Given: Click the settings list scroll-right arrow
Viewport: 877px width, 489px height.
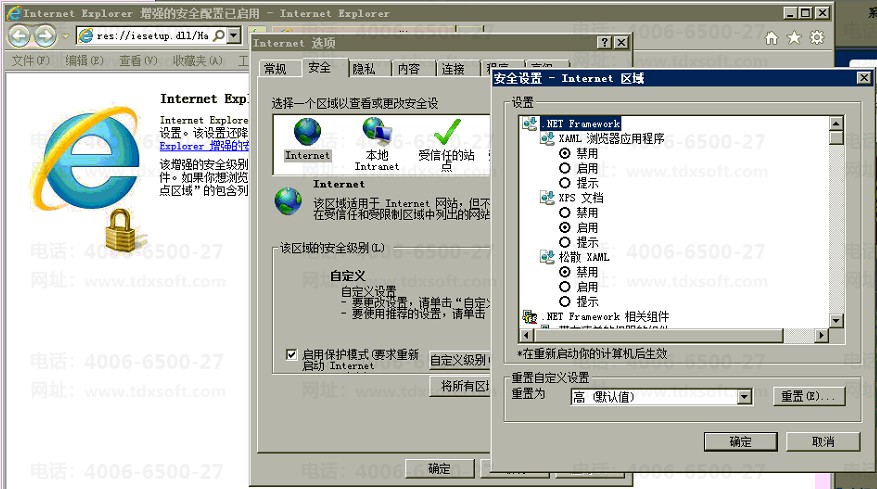Looking at the screenshot, I should tap(821, 335).
